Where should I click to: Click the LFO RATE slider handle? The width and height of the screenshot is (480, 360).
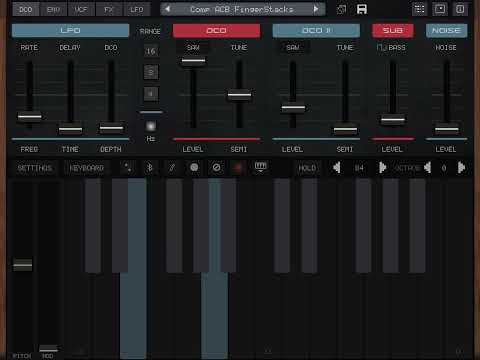[30, 117]
